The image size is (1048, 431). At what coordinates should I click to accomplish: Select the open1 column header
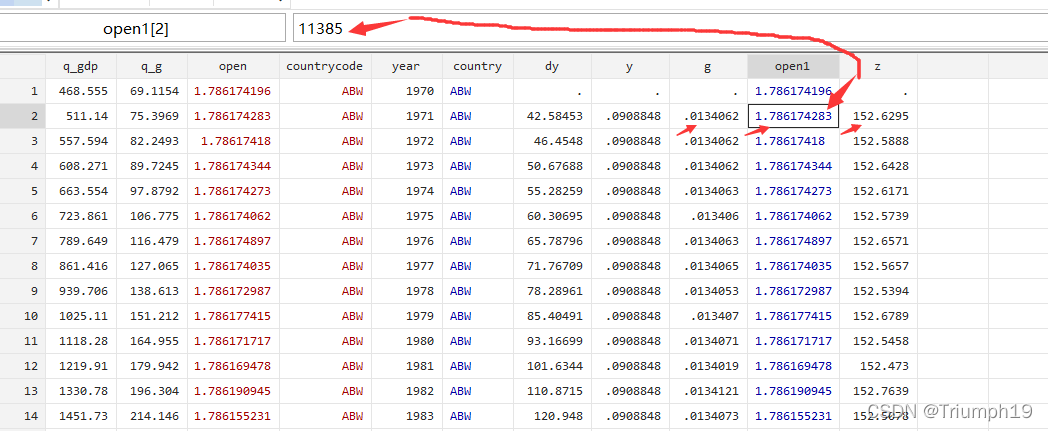[793, 66]
